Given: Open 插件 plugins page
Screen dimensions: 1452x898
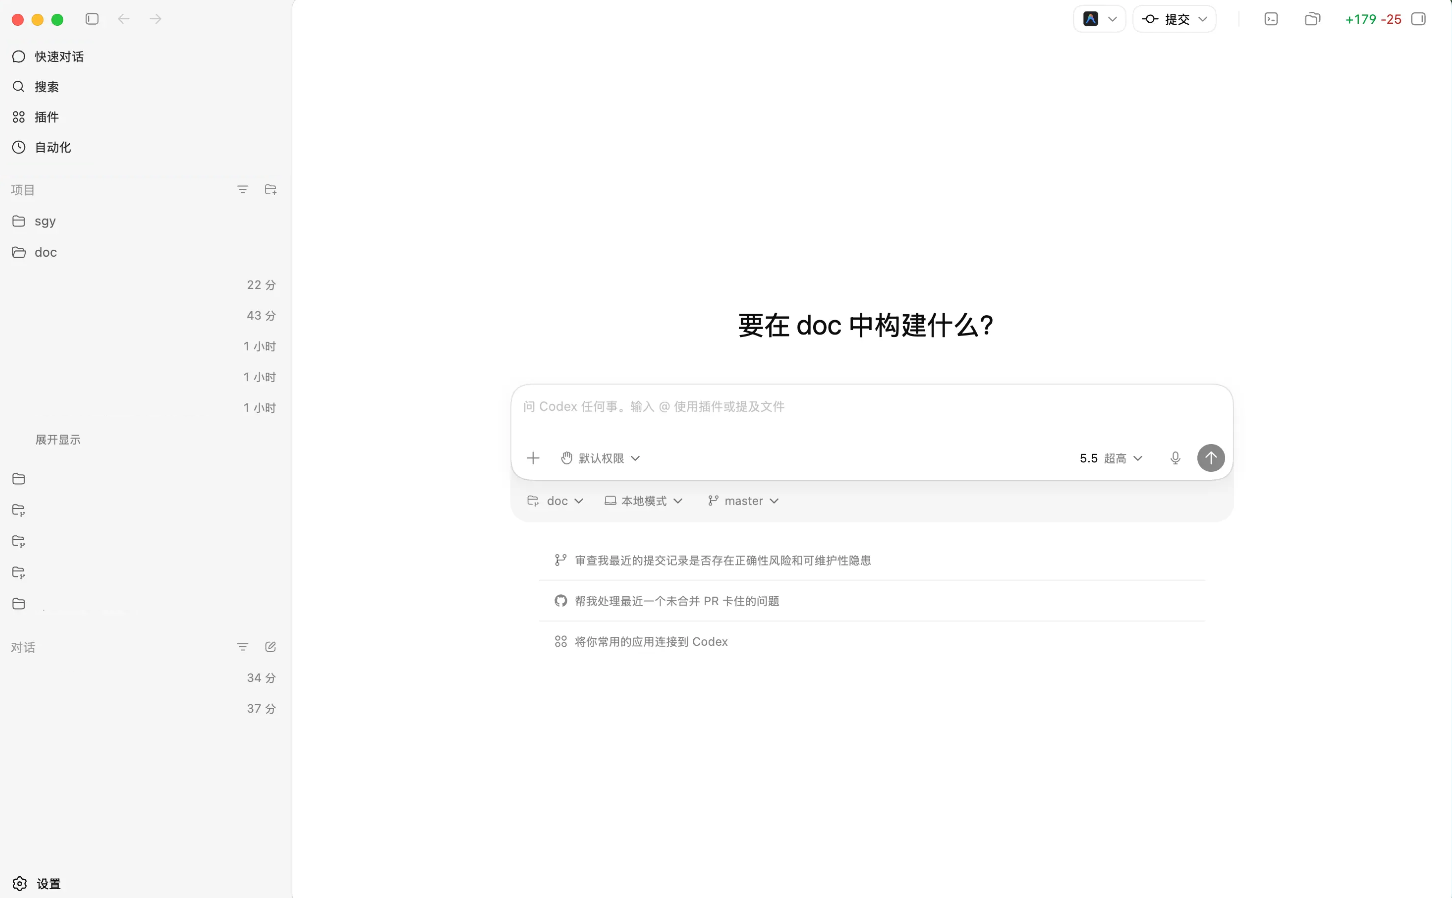Looking at the screenshot, I should point(146,117).
